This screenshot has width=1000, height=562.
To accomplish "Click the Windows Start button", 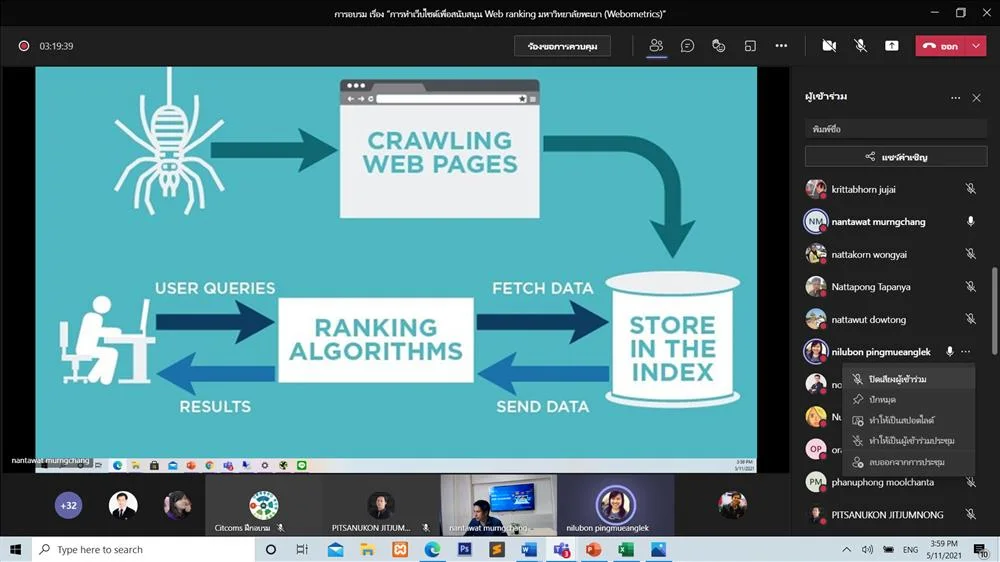I will [15, 549].
